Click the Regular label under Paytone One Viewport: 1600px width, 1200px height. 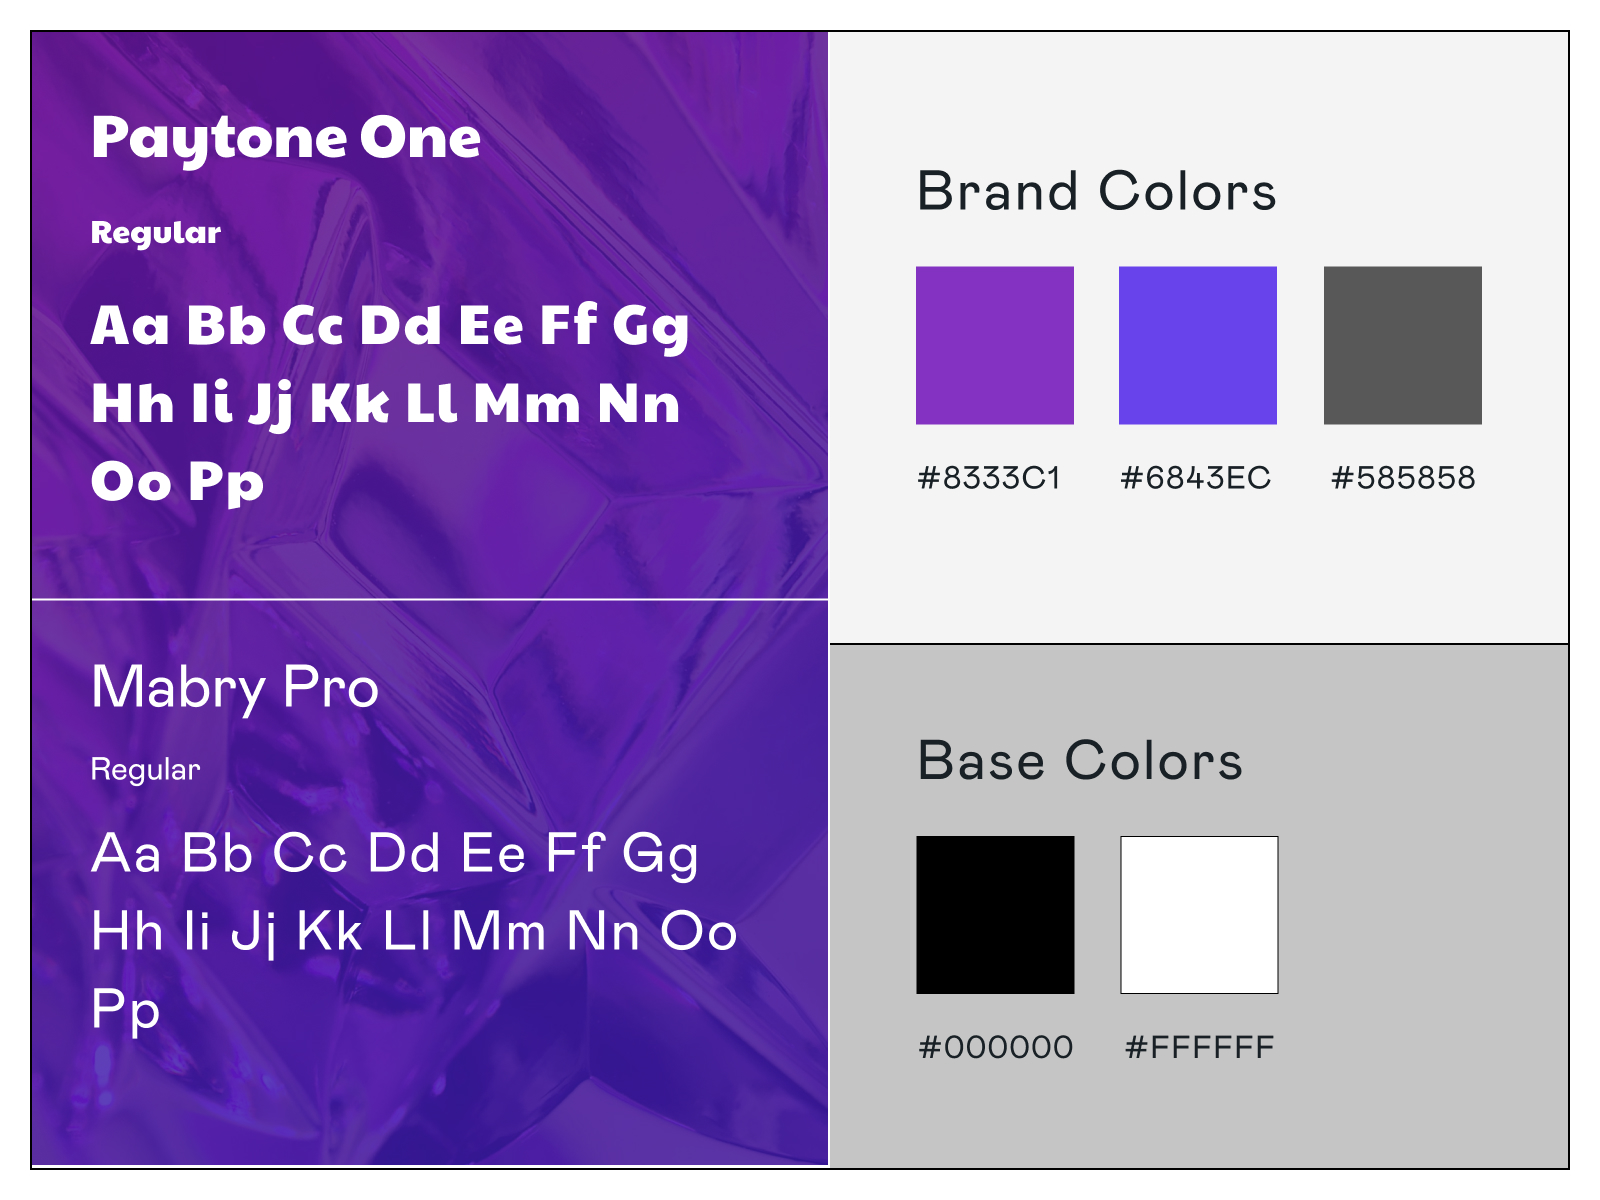pyautogui.click(x=155, y=233)
